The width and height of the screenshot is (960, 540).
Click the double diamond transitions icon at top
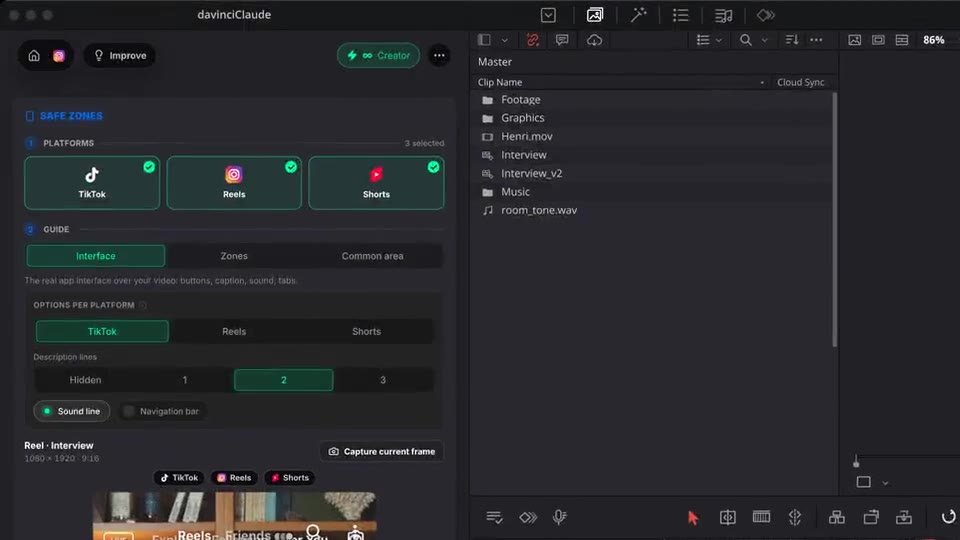tap(765, 15)
